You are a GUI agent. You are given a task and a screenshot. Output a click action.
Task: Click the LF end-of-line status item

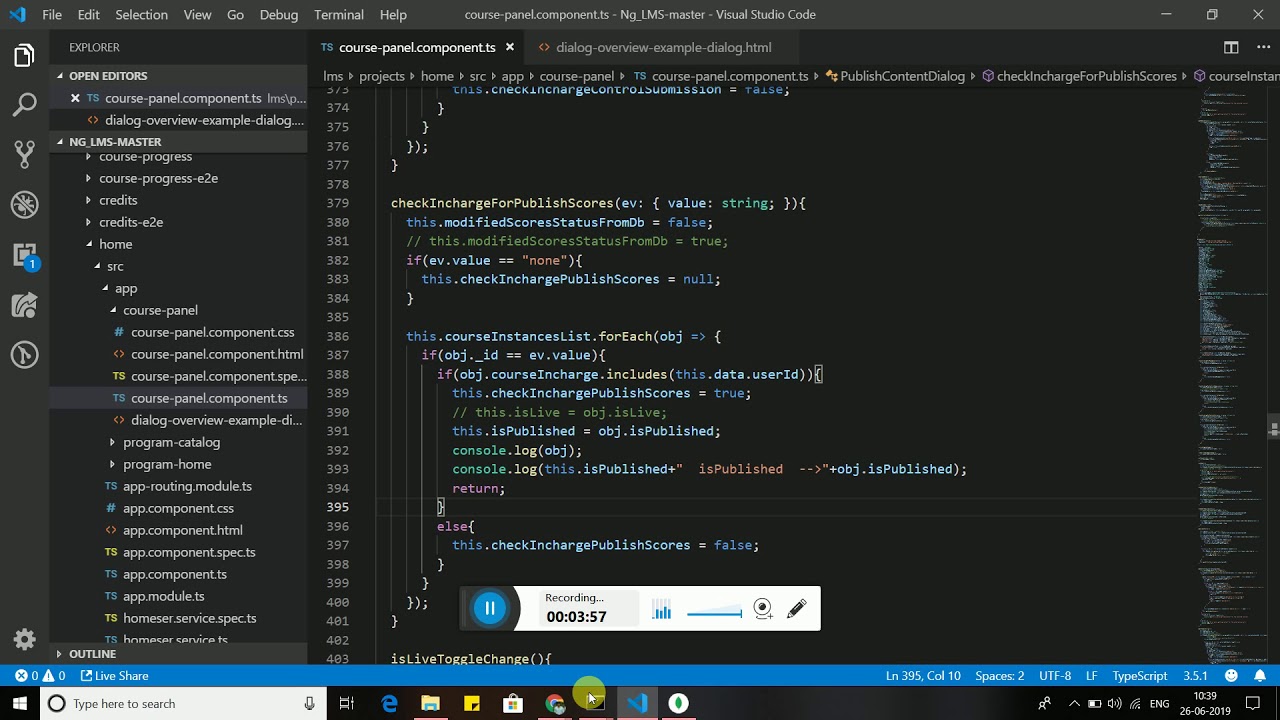pos(1092,676)
